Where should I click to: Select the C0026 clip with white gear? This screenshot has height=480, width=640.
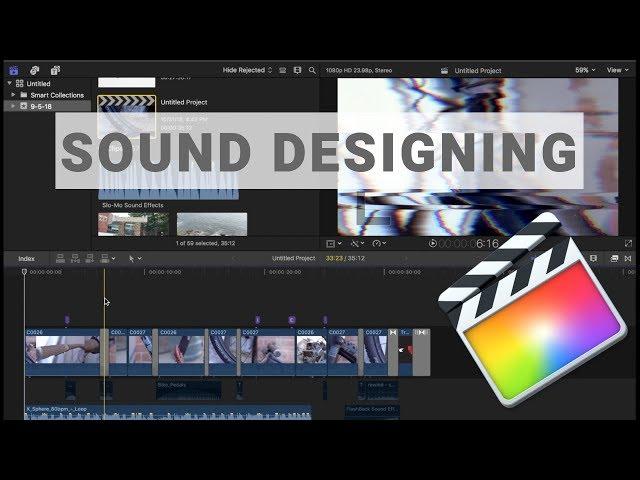(x=311, y=352)
